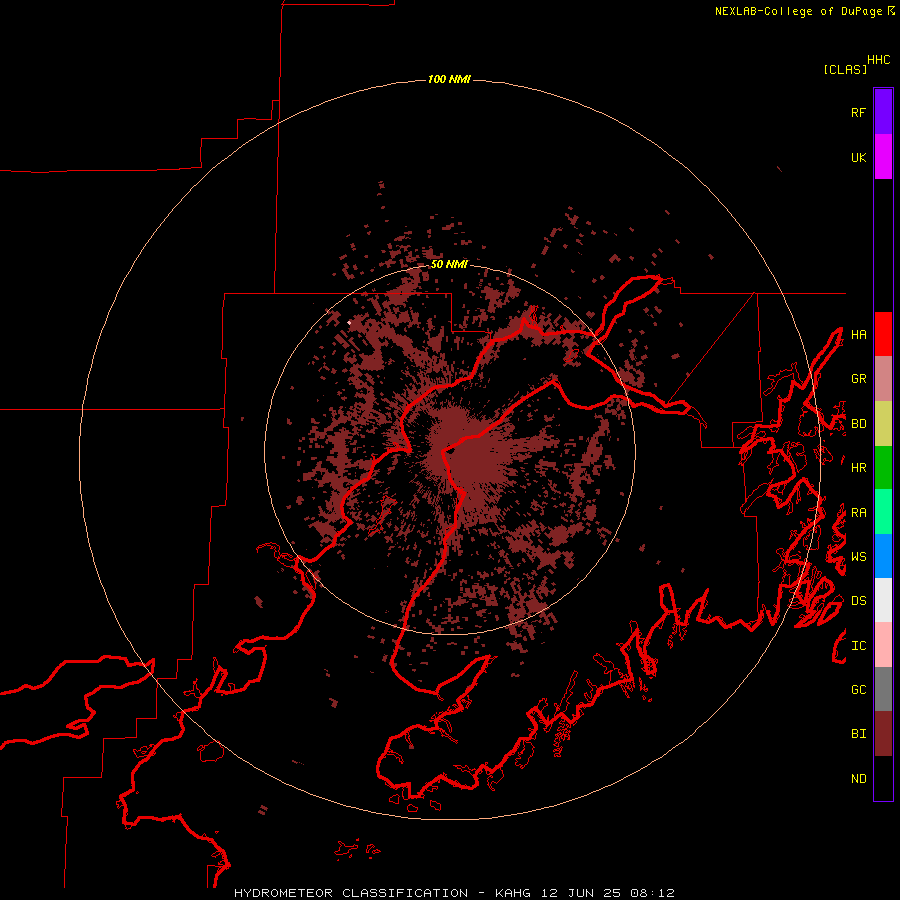Click the RF purple legend swatch
Viewport: 900px width, 900px height.
pyautogui.click(x=883, y=112)
